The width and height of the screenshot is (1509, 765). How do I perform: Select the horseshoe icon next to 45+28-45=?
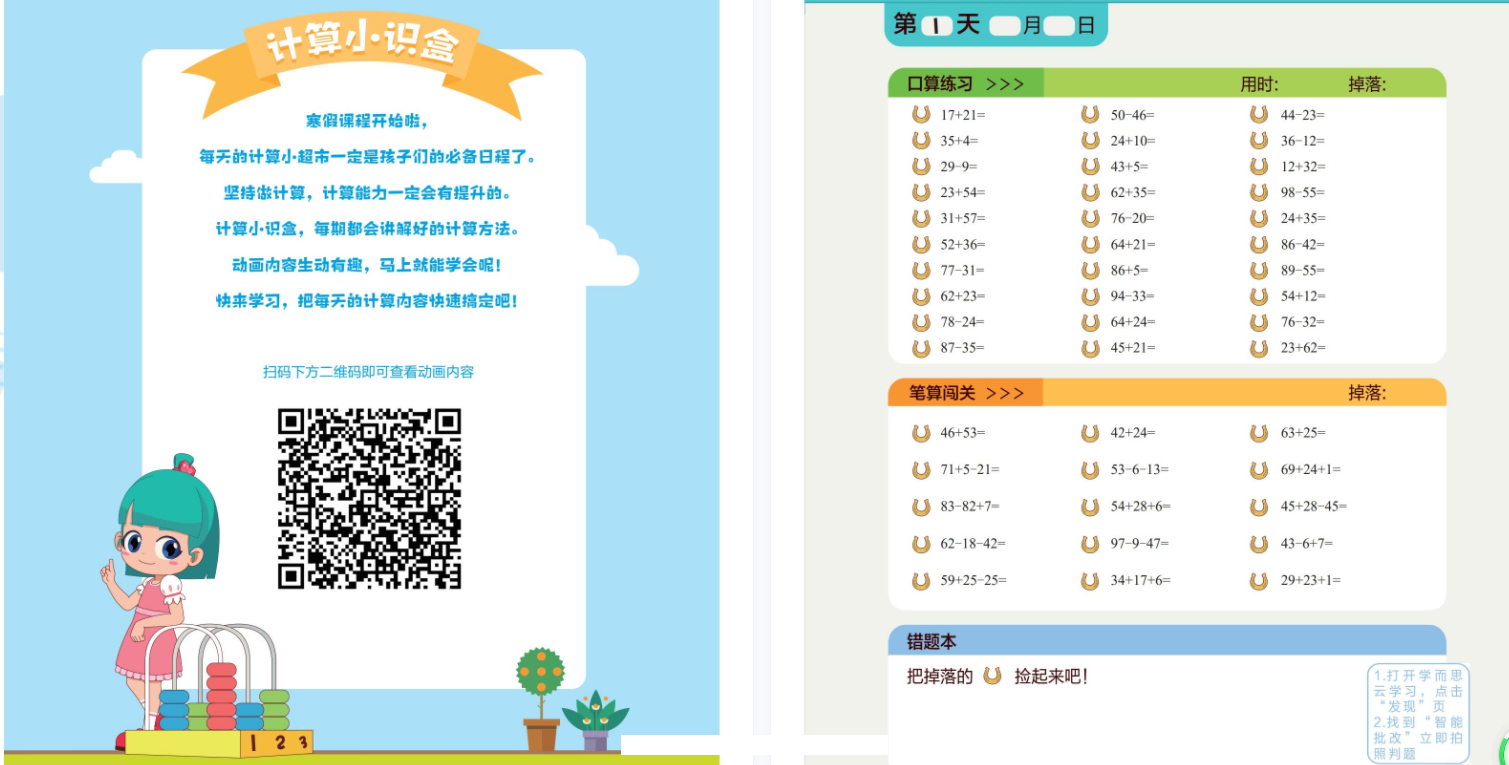(1259, 507)
